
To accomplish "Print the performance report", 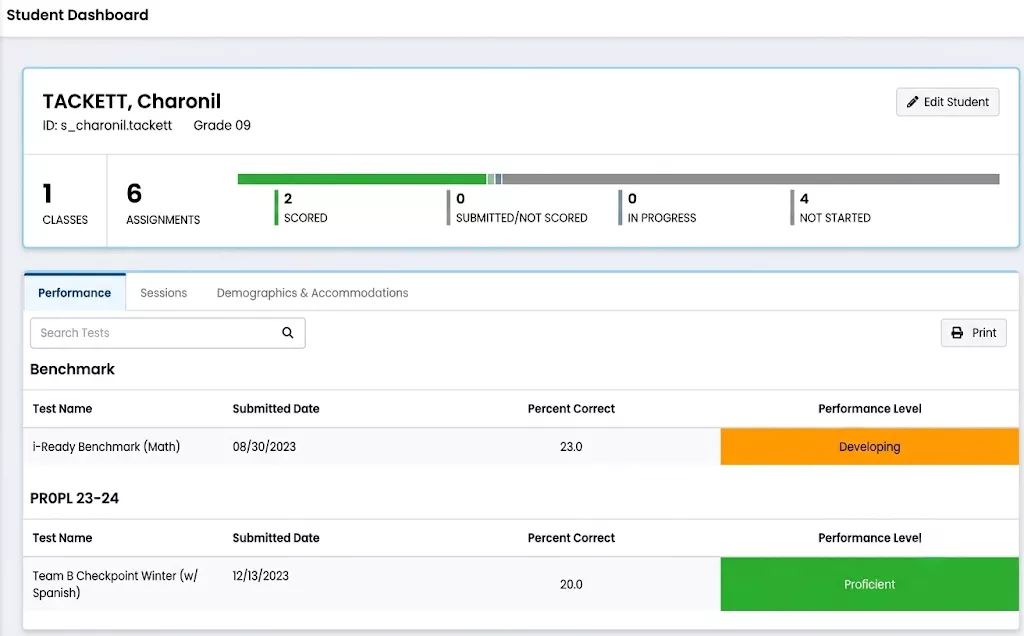I will (x=973, y=333).
